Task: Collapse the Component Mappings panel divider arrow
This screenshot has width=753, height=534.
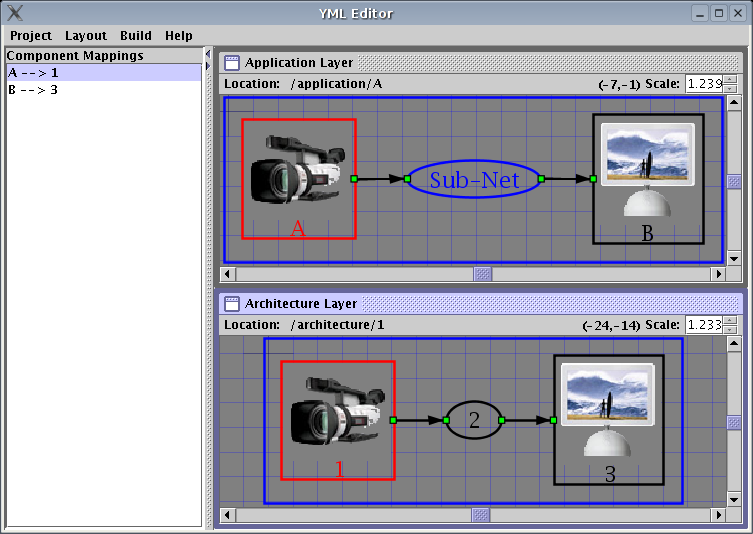Action: (208, 52)
